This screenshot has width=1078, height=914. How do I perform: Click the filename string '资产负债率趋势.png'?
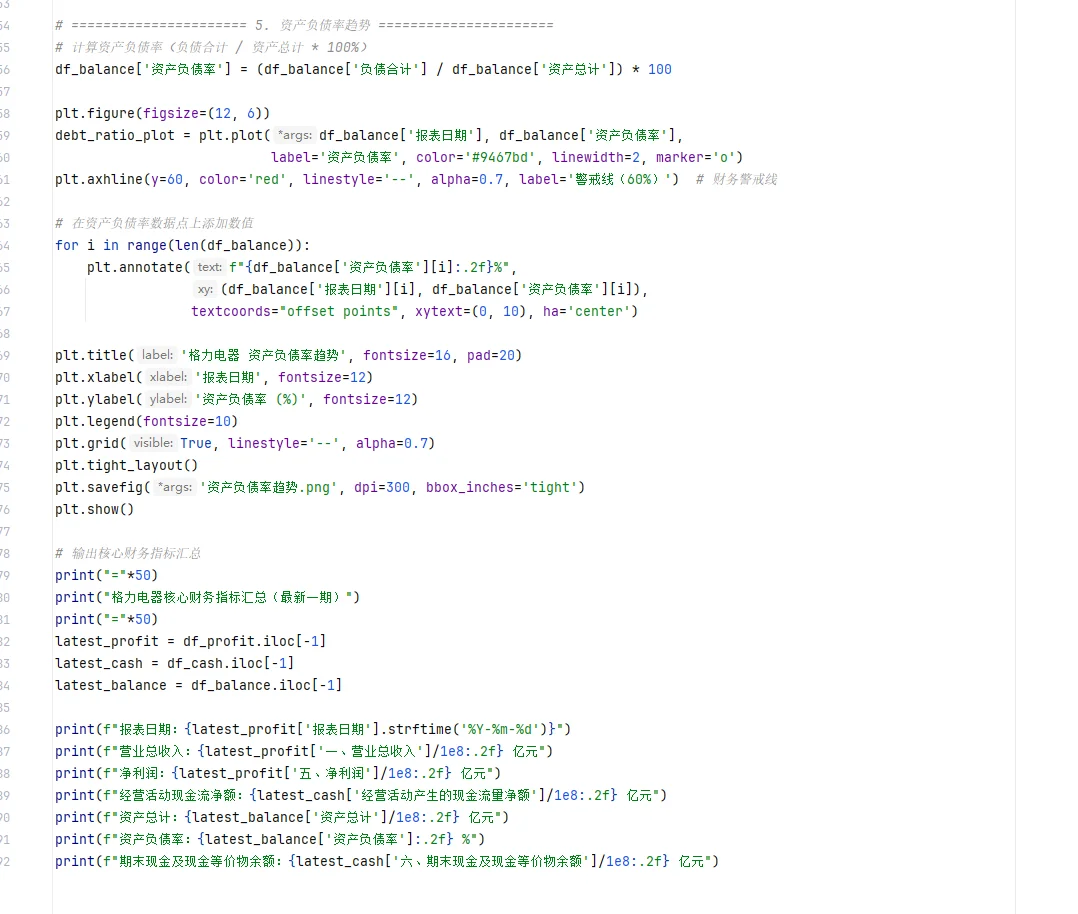[269, 488]
